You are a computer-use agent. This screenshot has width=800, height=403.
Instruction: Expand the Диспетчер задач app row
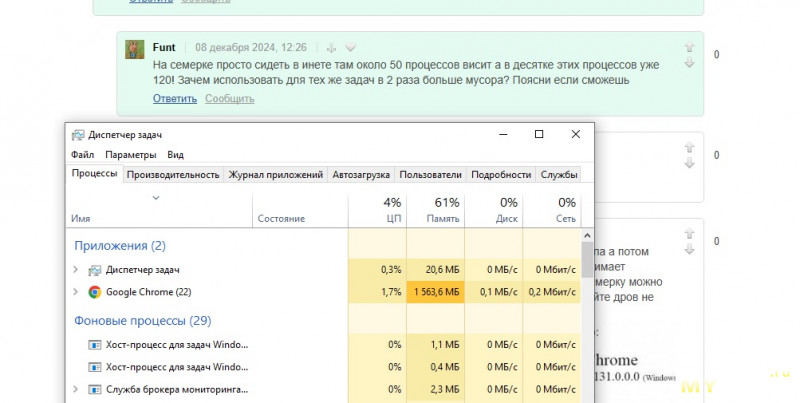pyautogui.click(x=76, y=269)
